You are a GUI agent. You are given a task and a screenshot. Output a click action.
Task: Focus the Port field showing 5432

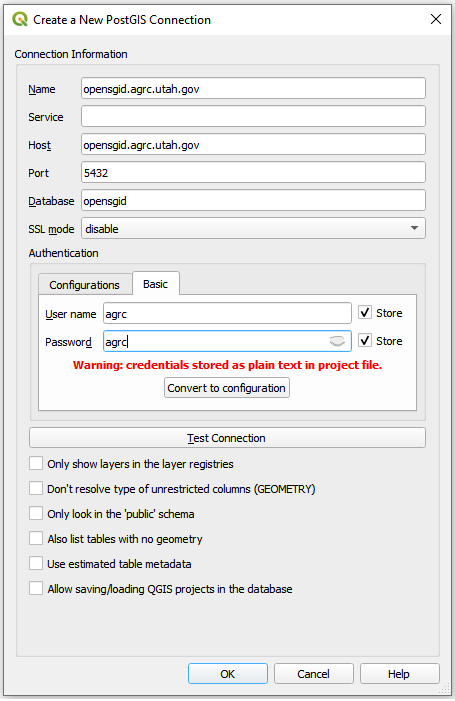coord(253,173)
